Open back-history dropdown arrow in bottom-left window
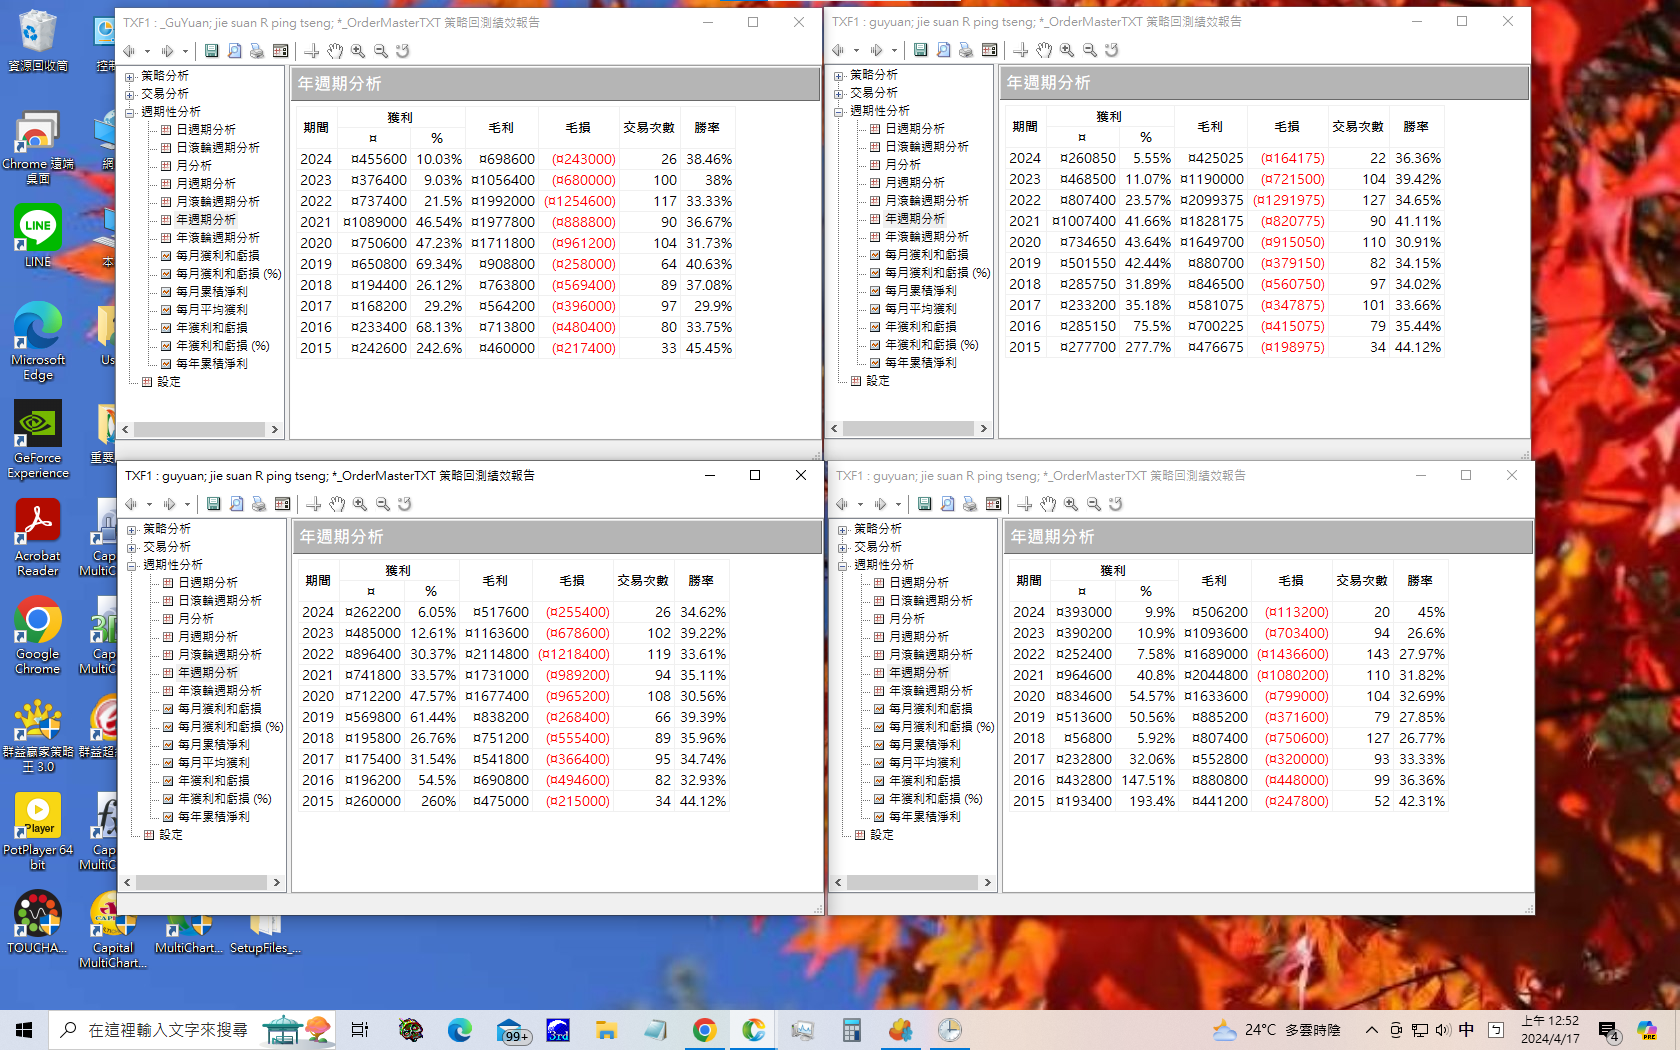1680x1050 pixels. tap(149, 504)
